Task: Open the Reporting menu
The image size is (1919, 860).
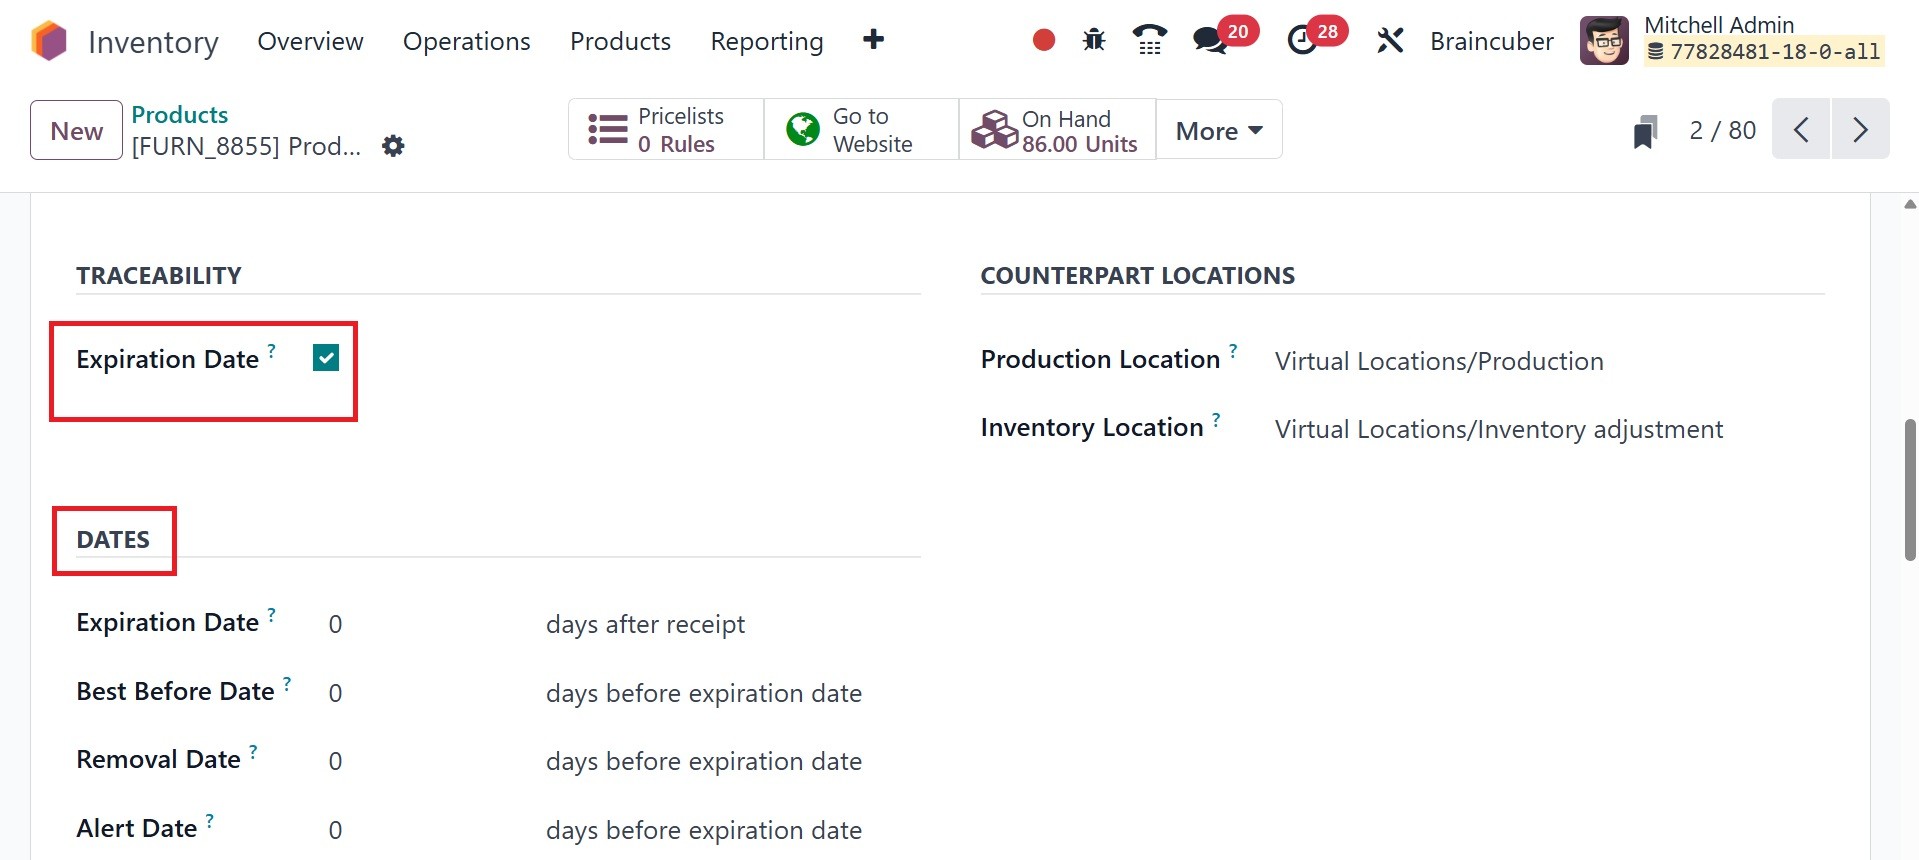Action: tap(766, 41)
